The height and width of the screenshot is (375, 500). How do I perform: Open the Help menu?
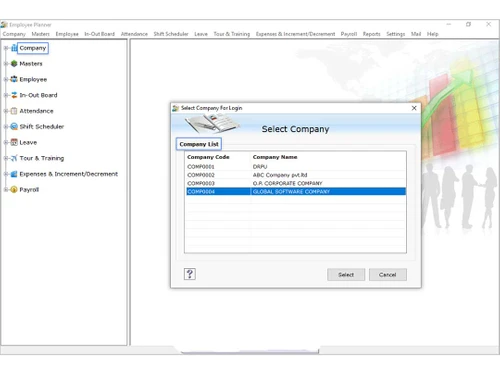coord(433,34)
